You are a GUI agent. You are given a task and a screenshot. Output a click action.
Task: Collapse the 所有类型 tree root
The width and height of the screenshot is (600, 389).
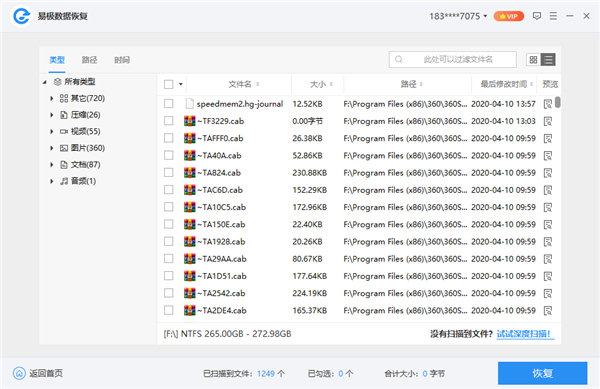[45, 82]
